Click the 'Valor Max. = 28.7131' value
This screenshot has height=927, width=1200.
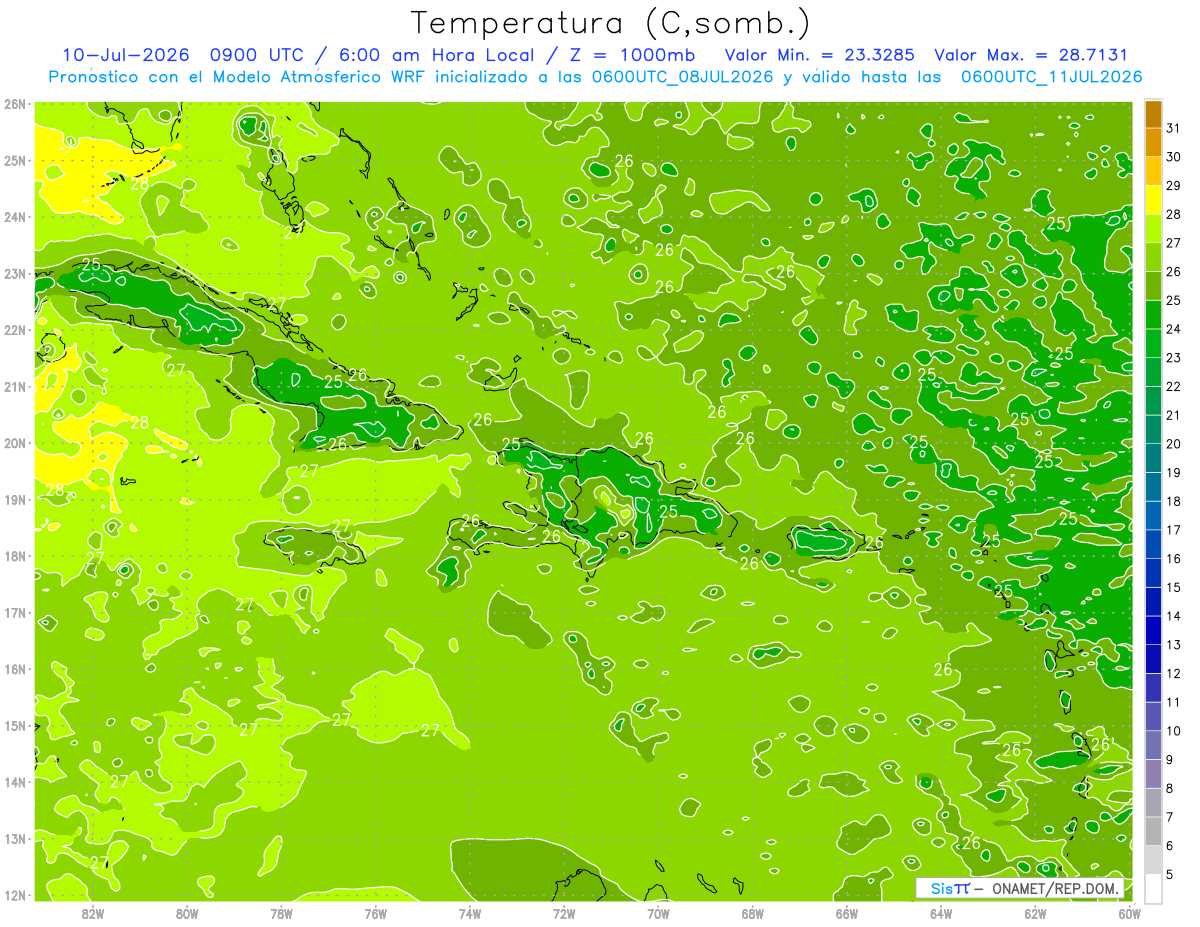1031,55
